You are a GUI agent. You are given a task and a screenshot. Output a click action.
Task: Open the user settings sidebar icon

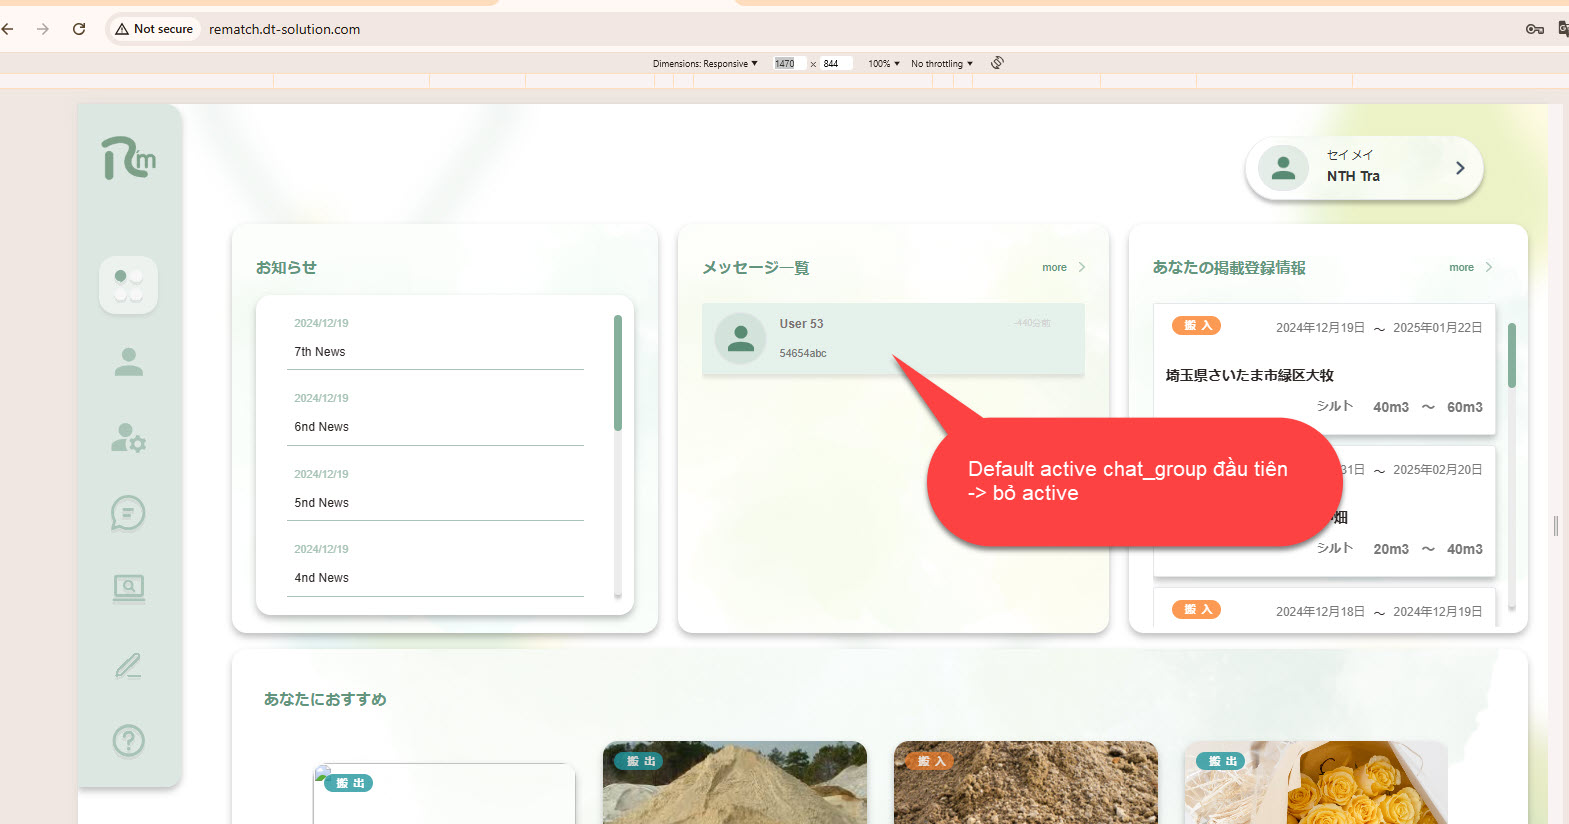(128, 438)
